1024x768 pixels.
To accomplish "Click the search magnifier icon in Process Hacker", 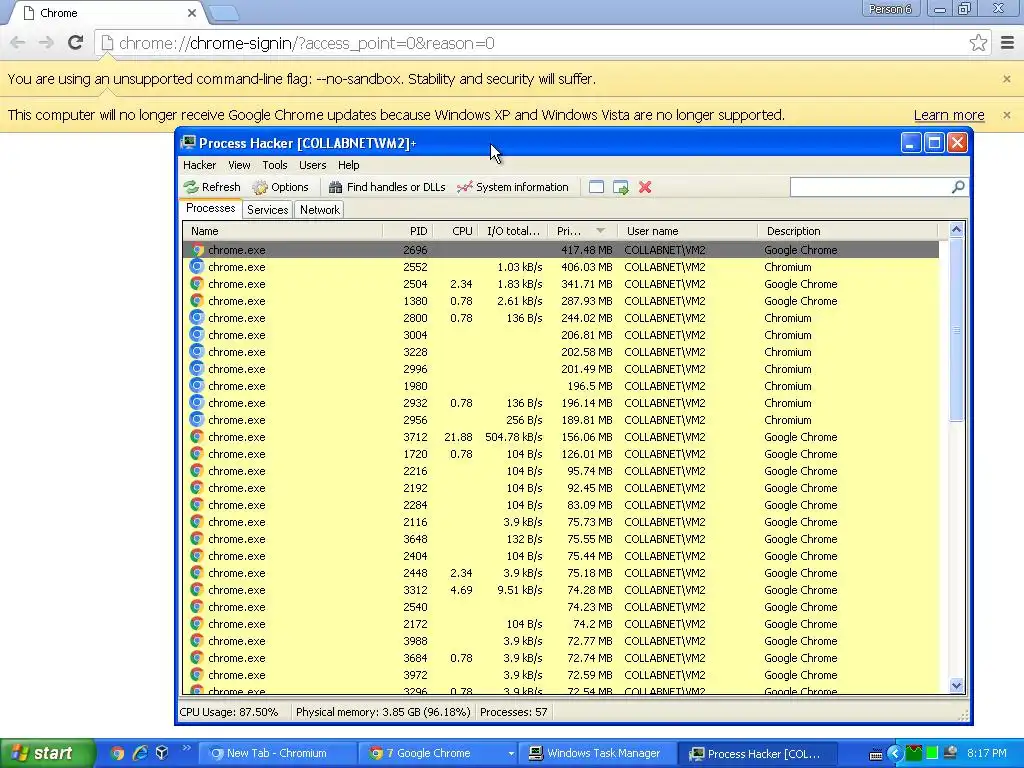I will [958, 187].
